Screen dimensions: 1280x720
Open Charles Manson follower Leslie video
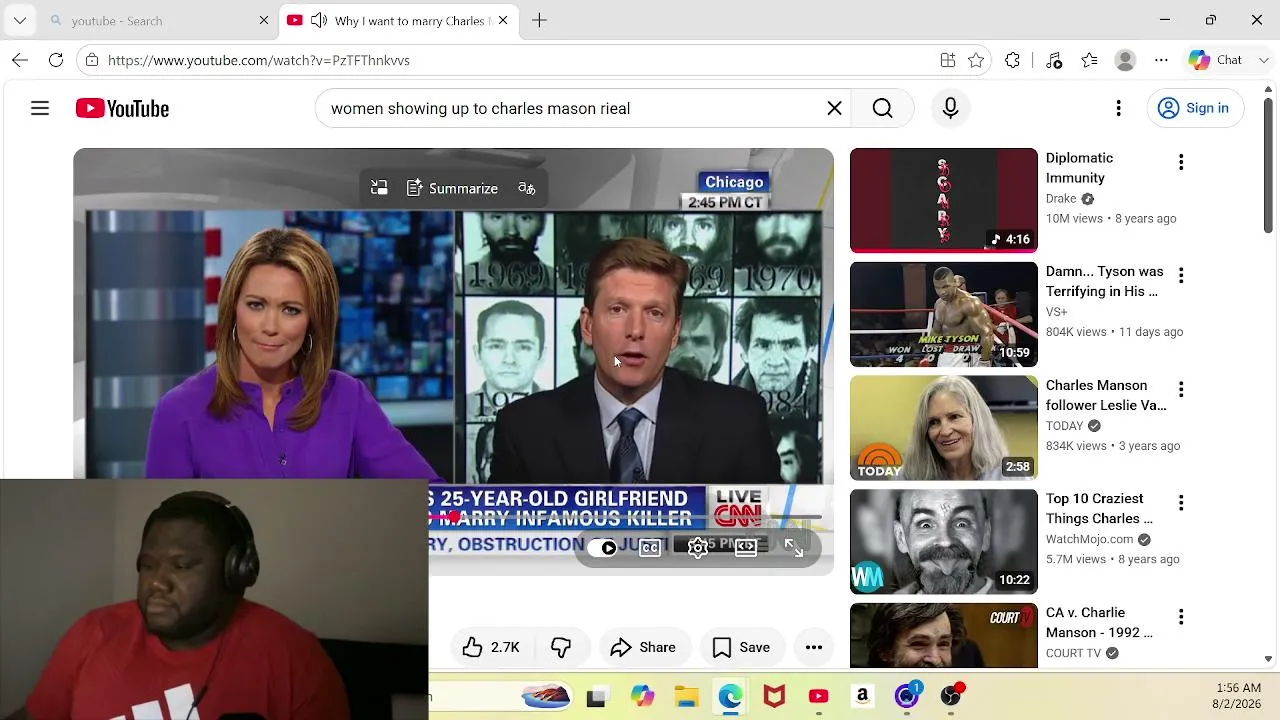[x=944, y=428]
